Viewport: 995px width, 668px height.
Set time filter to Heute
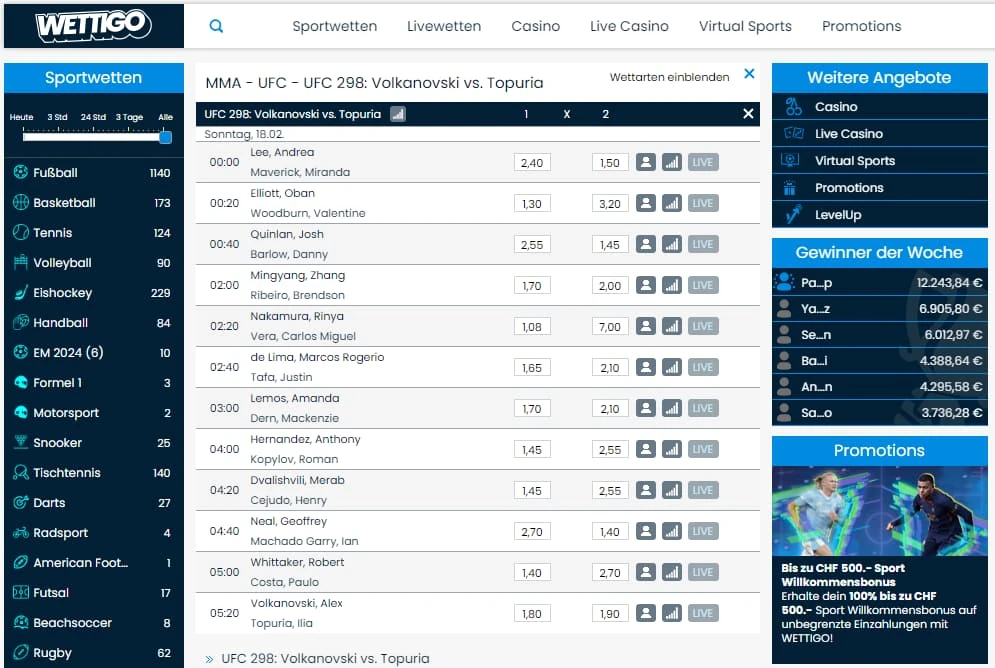pos(22,117)
